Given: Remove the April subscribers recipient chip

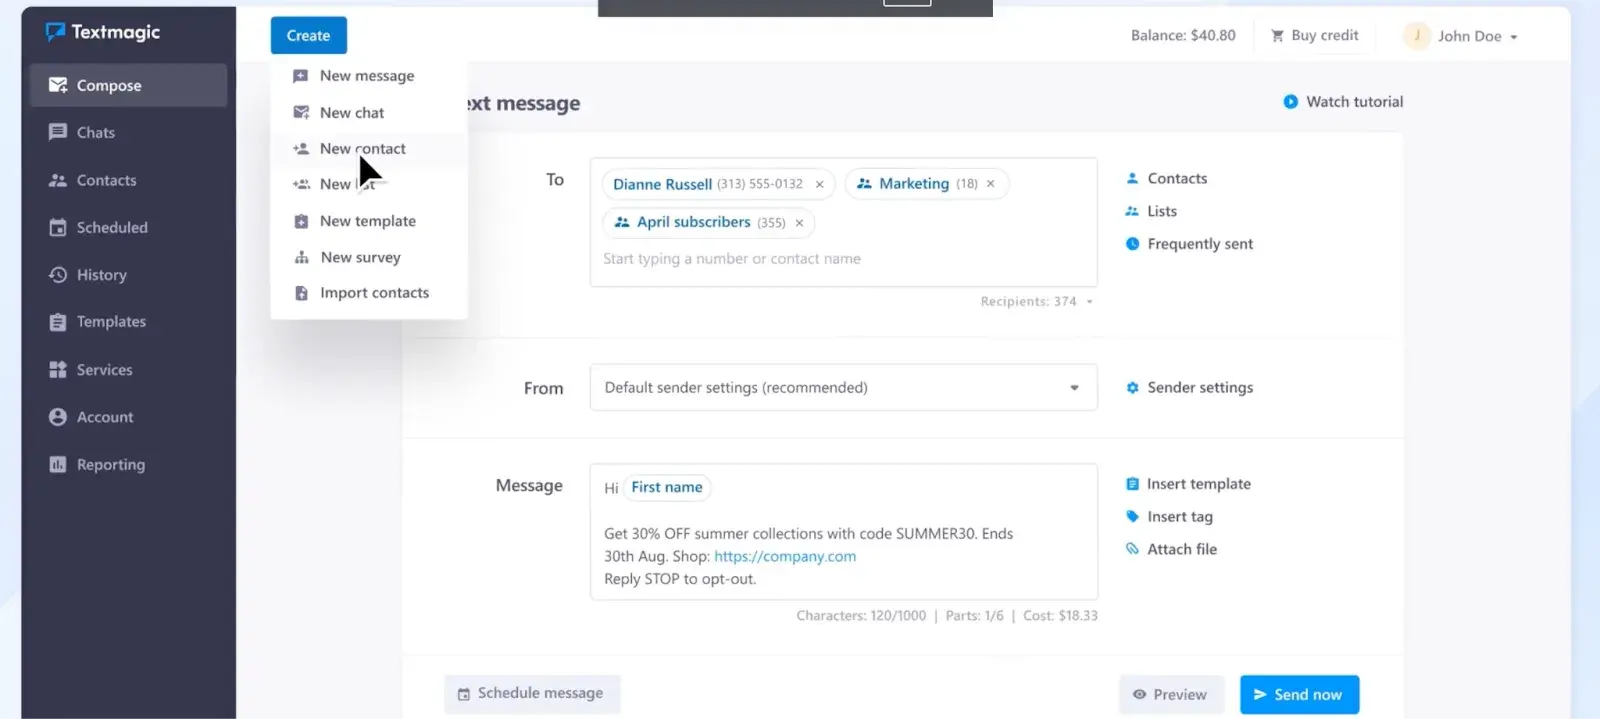Looking at the screenshot, I should coord(799,223).
